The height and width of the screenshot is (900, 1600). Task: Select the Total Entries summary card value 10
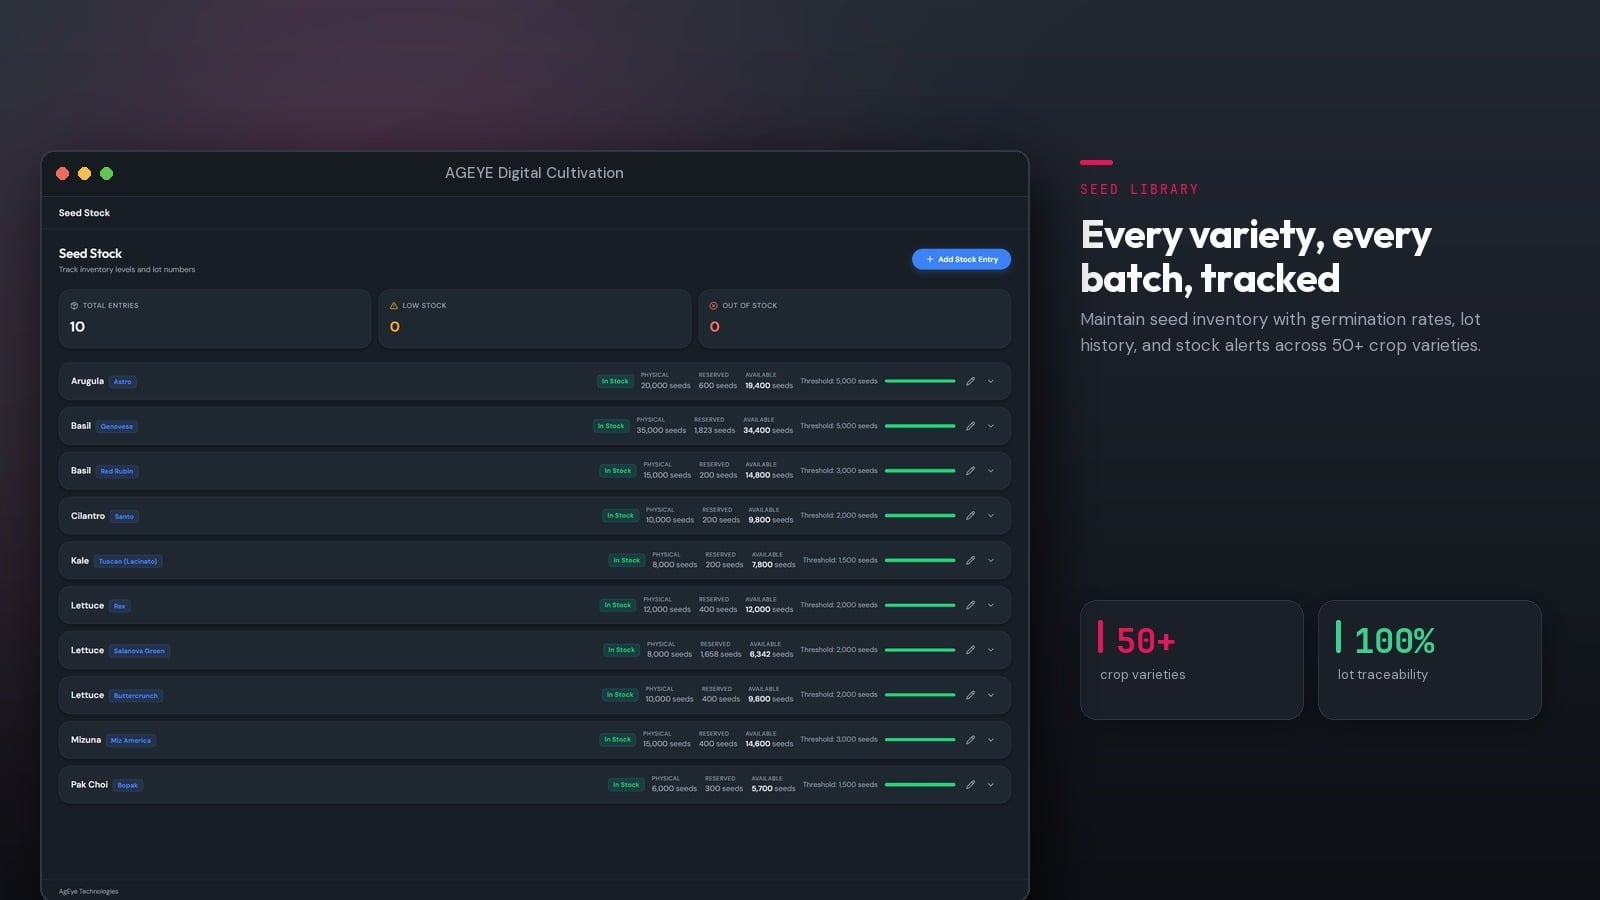pyautogui.click(x=77, y=327)
